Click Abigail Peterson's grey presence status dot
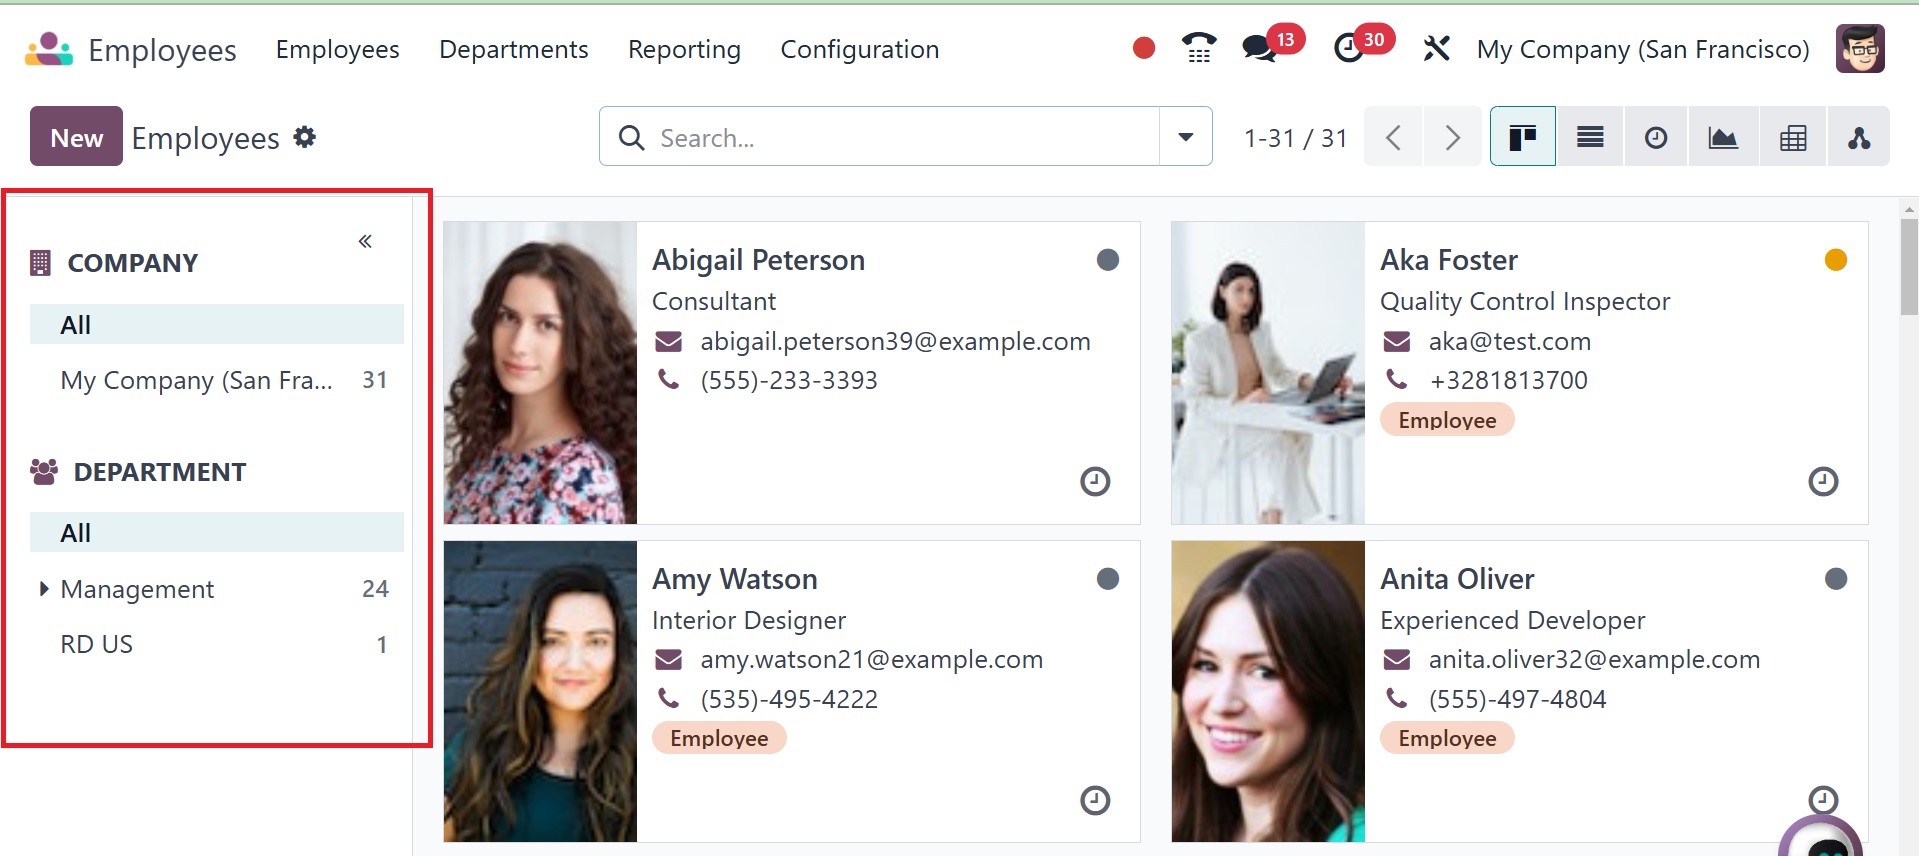The height and width of the screenshot is (856, 1919). (x=1108, y=260)
